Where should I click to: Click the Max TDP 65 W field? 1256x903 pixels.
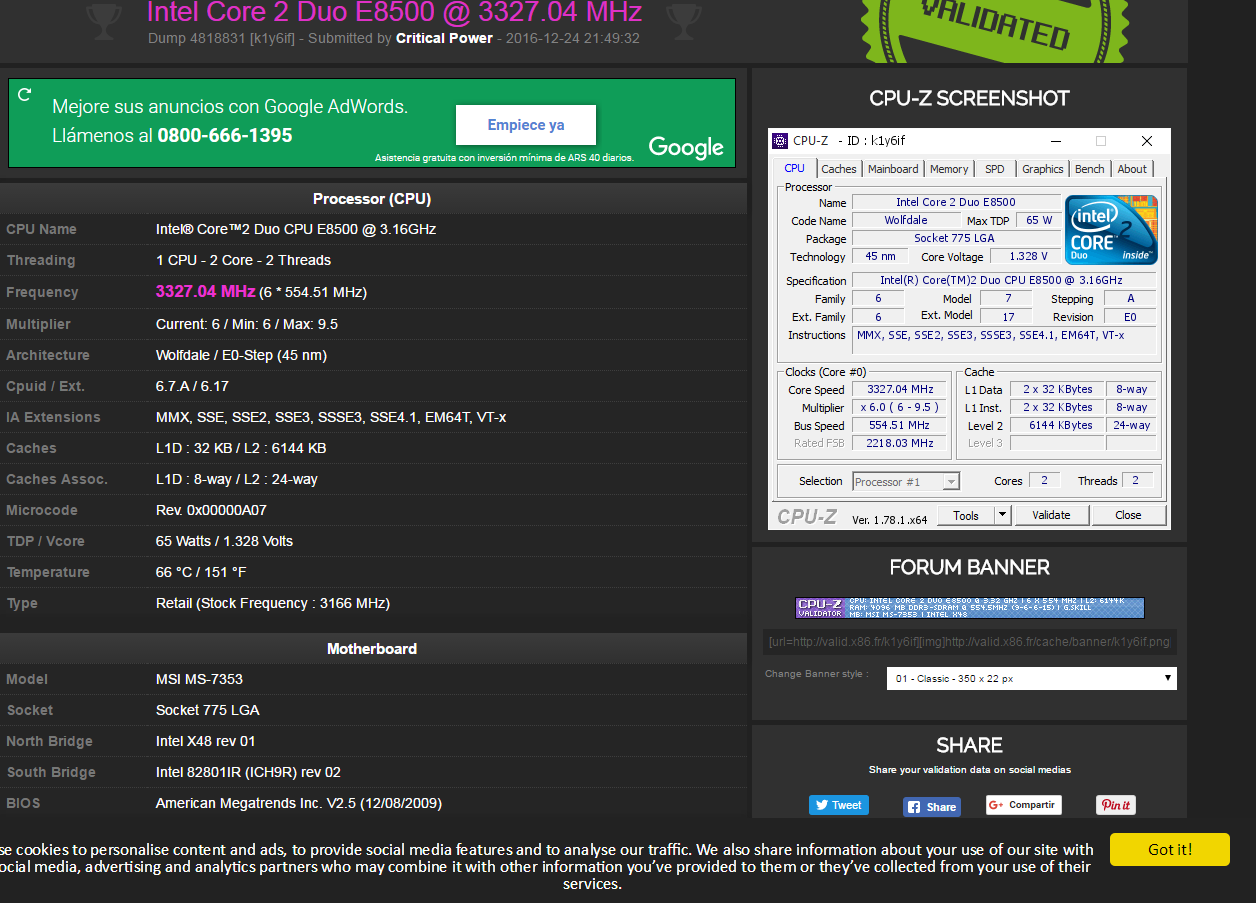coord(1038,220)
